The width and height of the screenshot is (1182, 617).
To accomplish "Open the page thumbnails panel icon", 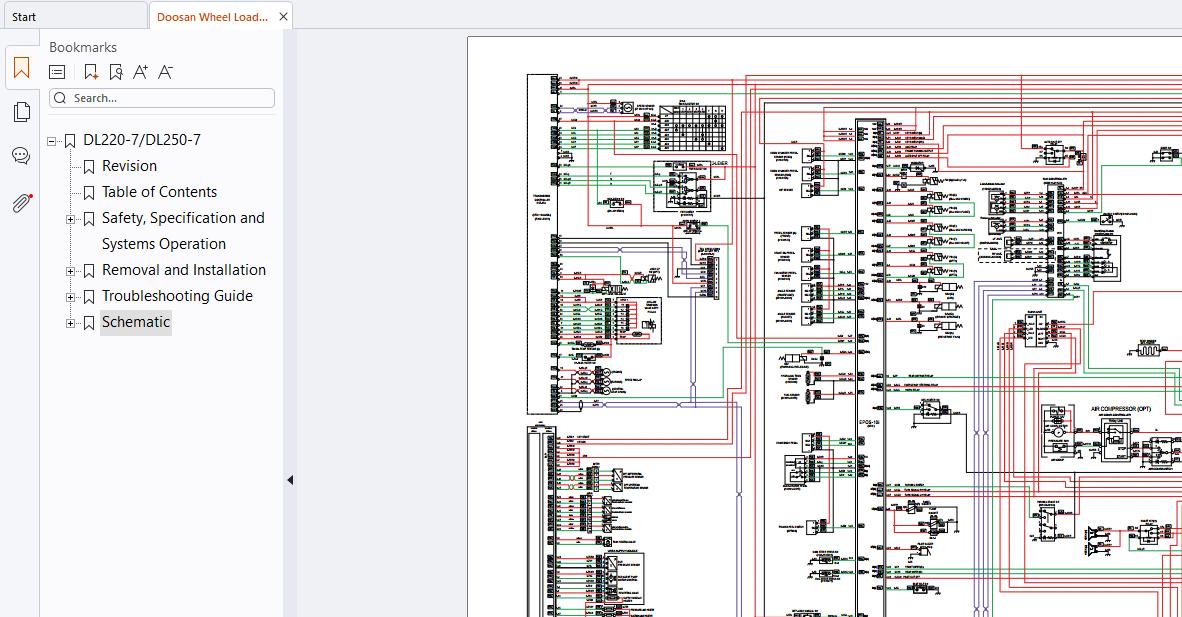I will pyautogui.click(x=21, y=112).
